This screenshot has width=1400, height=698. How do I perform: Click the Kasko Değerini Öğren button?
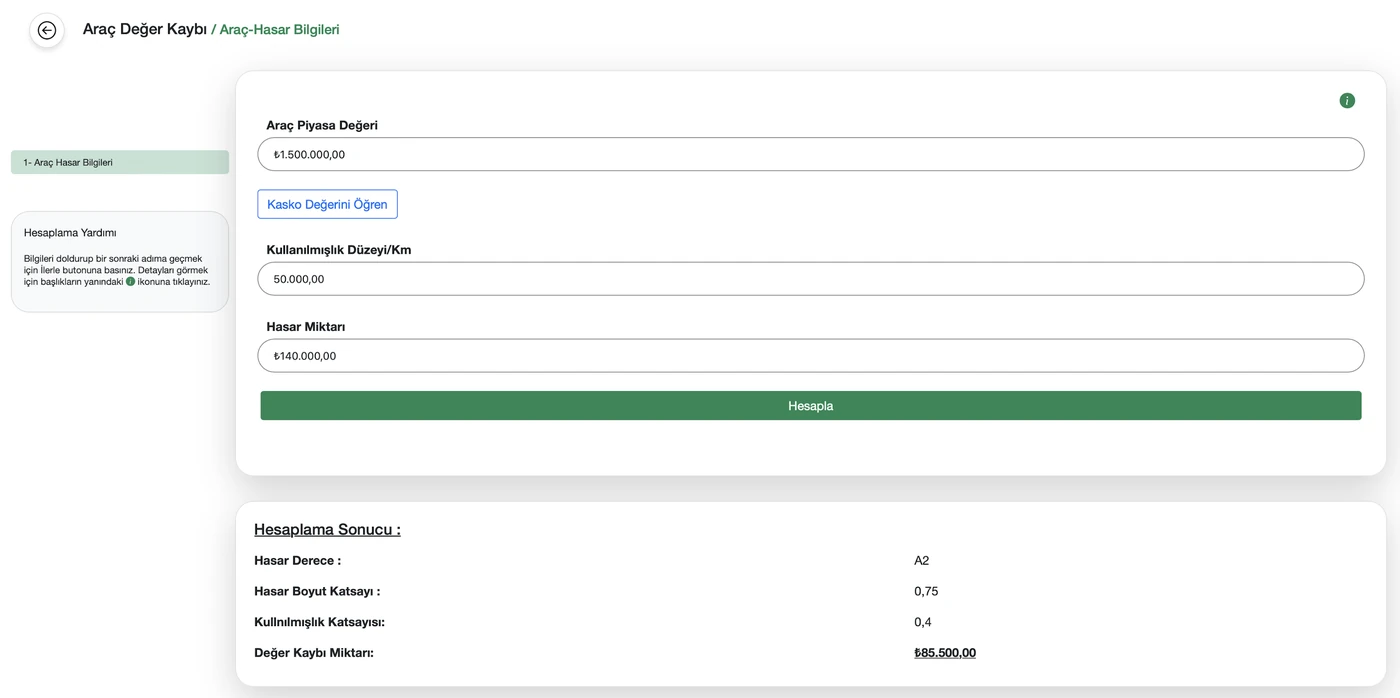click(327, 204)
